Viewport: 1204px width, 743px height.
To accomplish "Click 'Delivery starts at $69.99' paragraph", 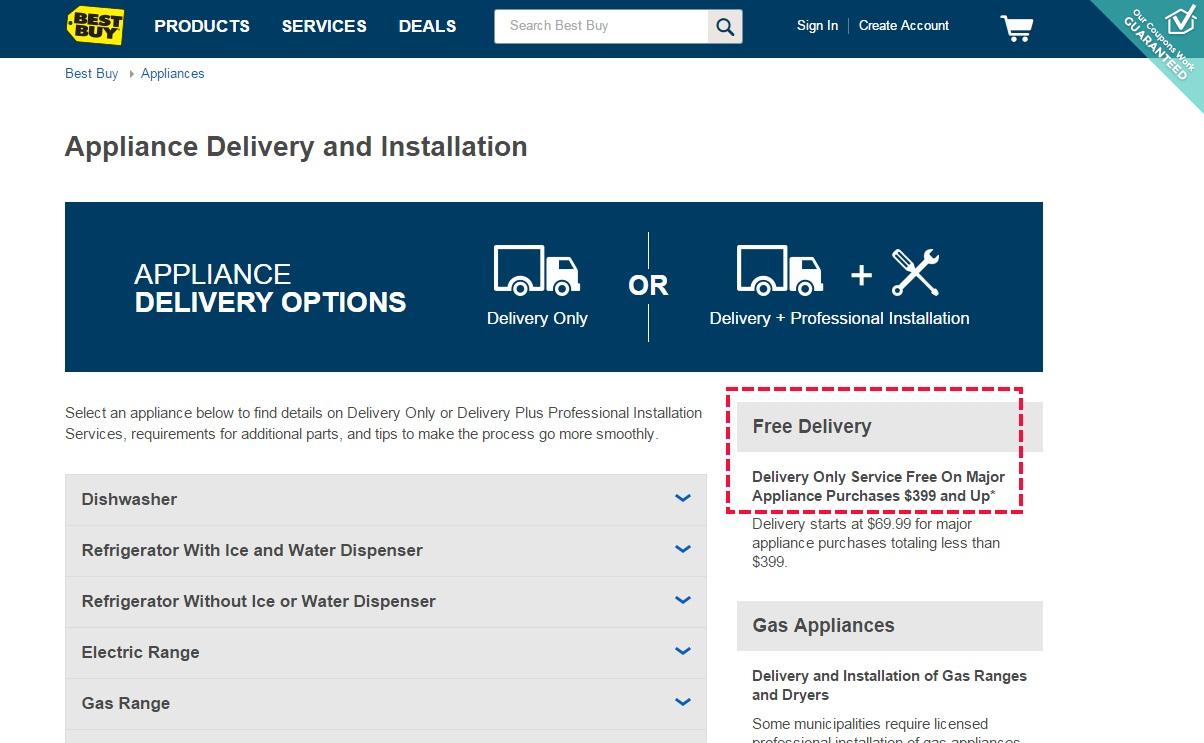I will 876,543.
